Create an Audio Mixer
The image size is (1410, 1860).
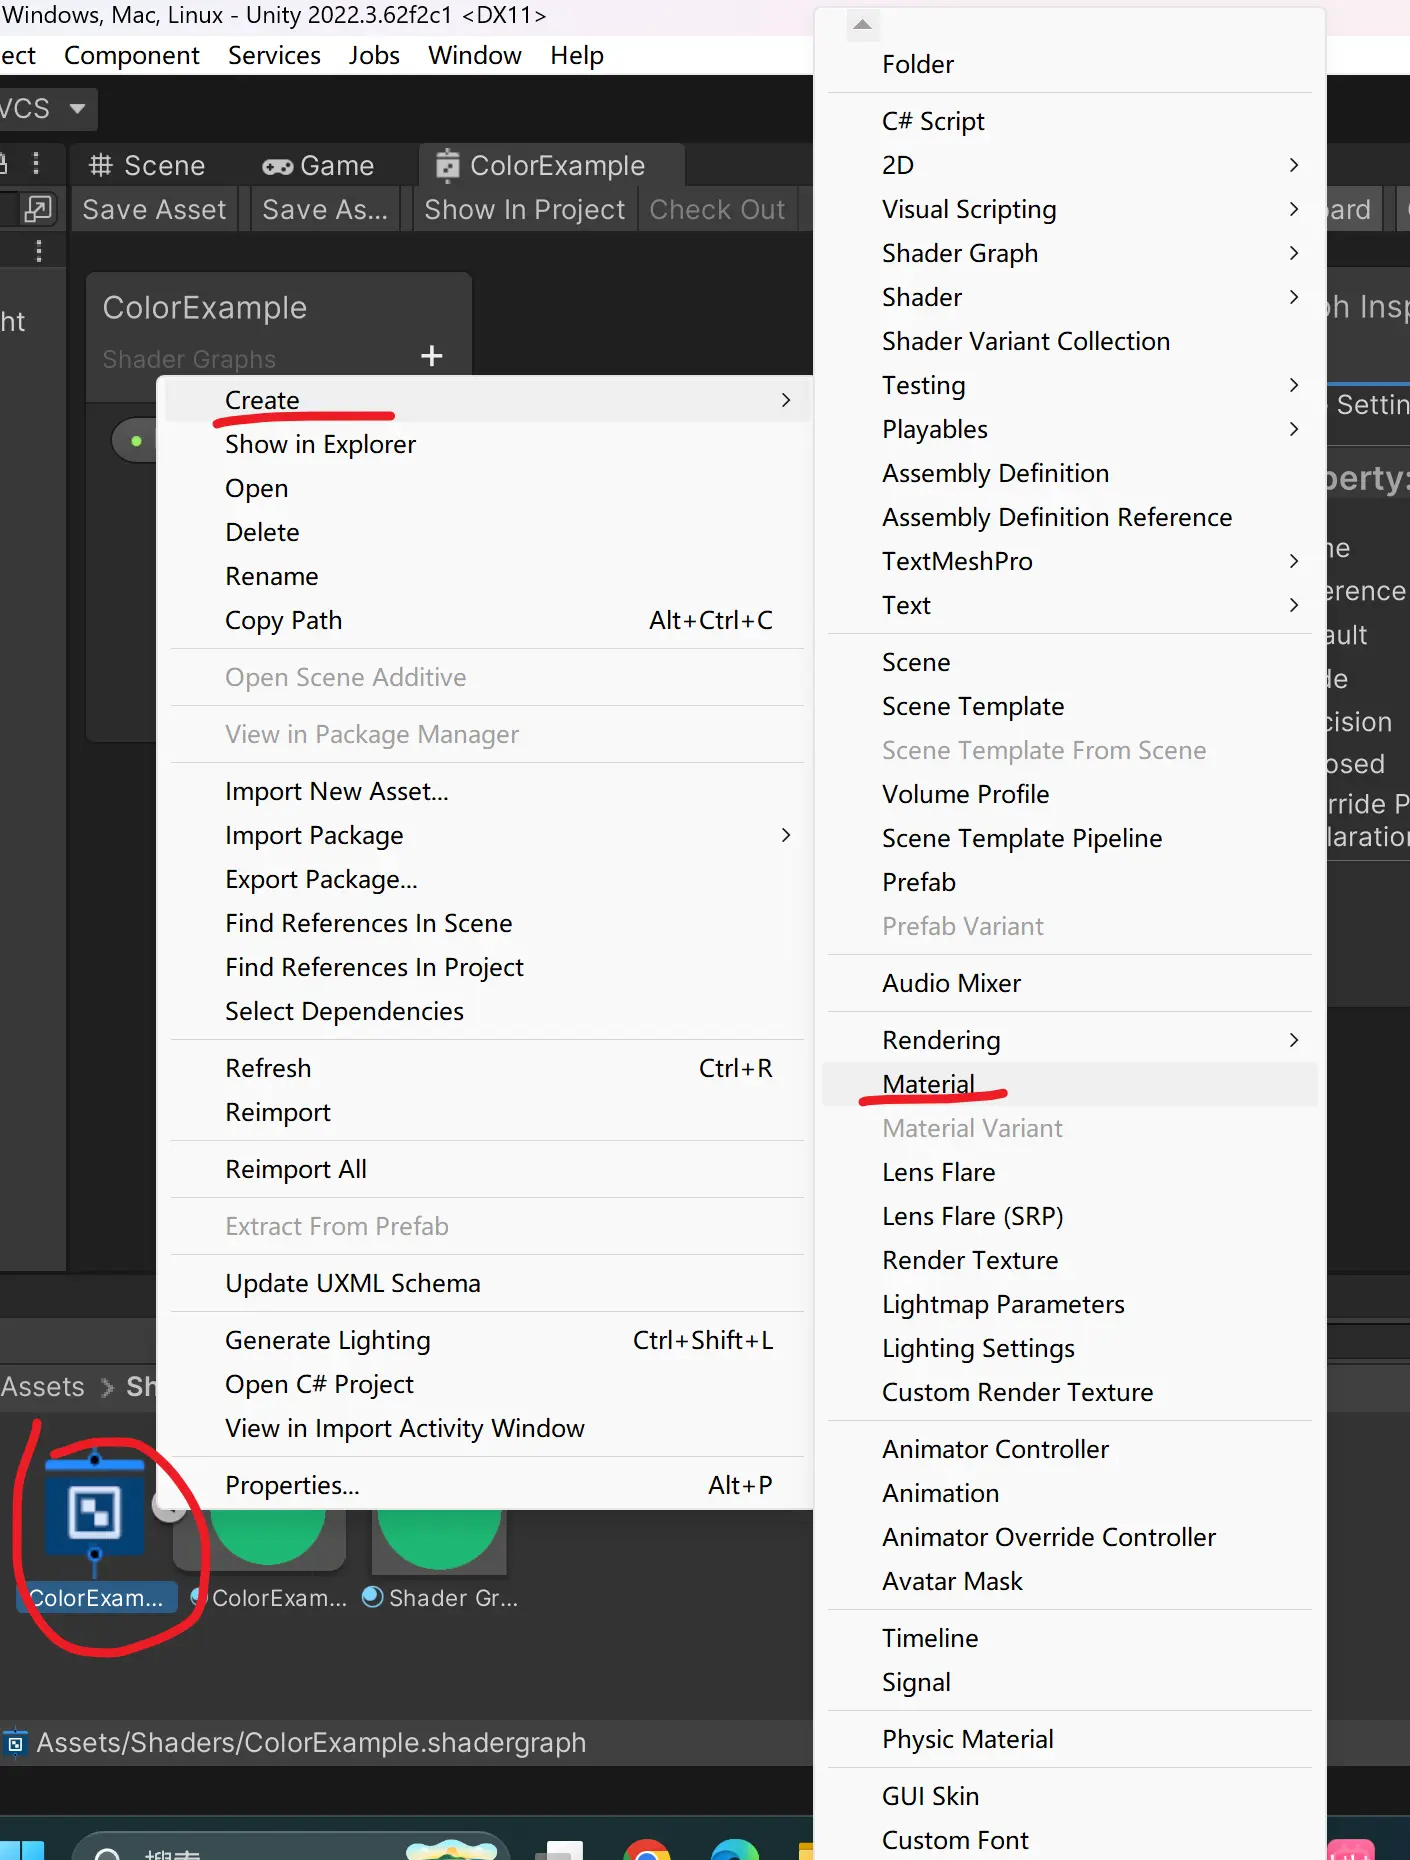pyautogui.click(x=1069, y=983)
